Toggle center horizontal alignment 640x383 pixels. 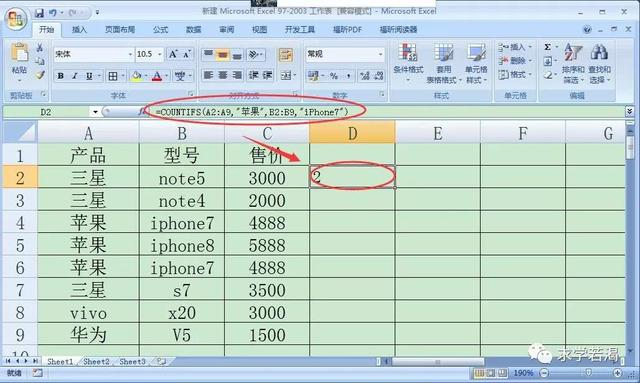pos(223,76)
